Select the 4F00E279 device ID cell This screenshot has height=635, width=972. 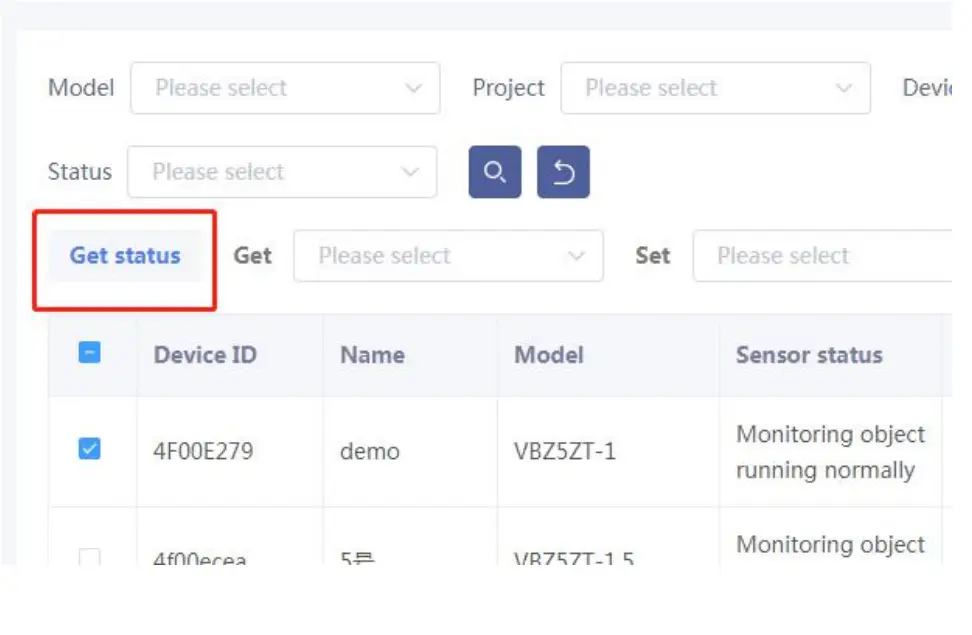pos(203,451)
